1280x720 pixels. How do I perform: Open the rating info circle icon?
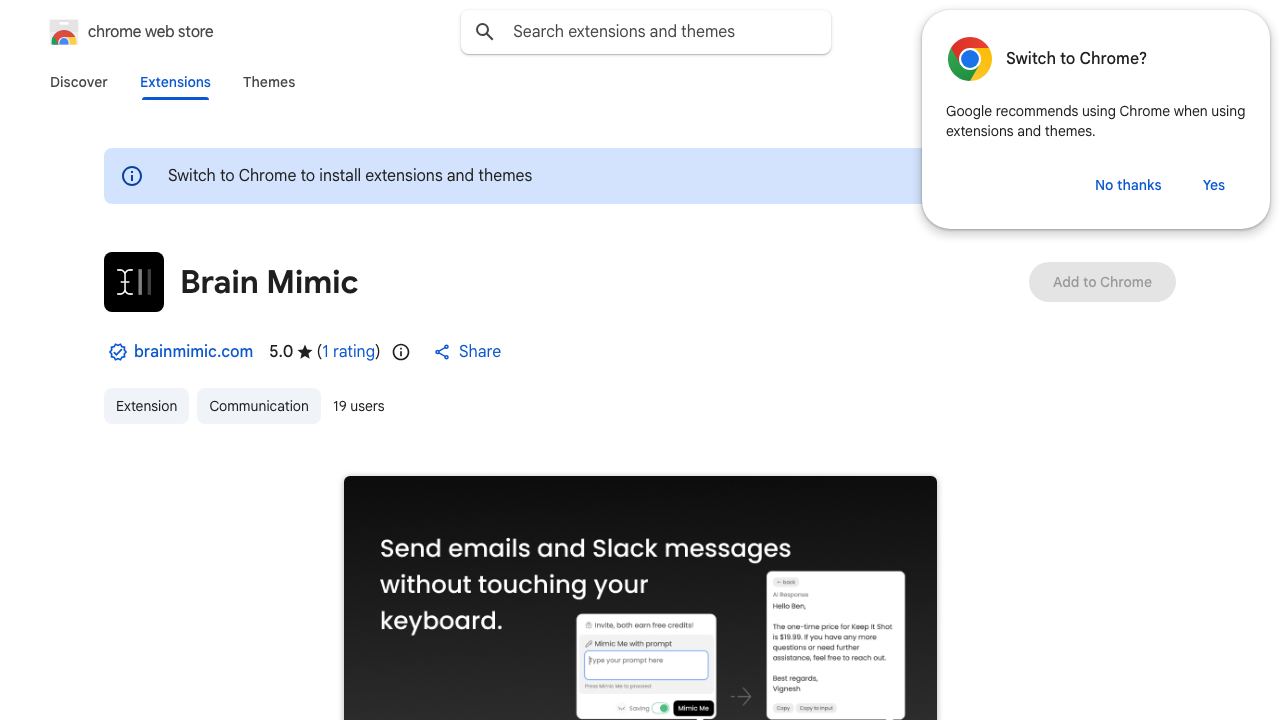pyautogui.click(x=401, y=352)
